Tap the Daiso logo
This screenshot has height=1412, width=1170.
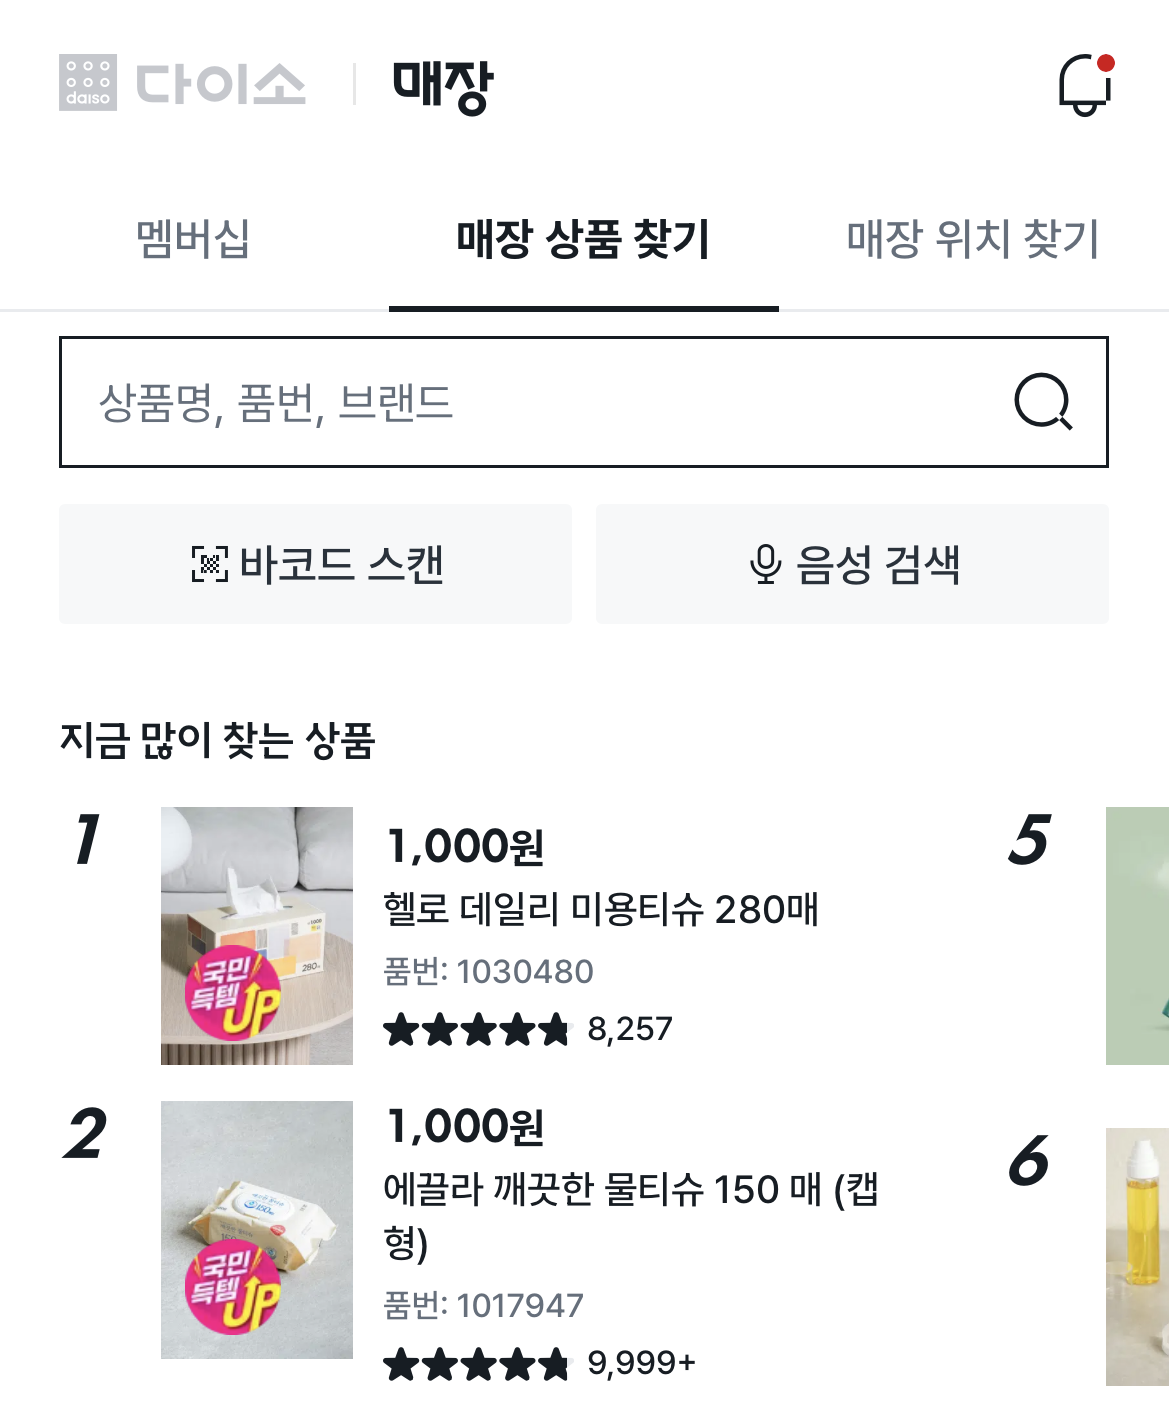click(x=182, y=83)
